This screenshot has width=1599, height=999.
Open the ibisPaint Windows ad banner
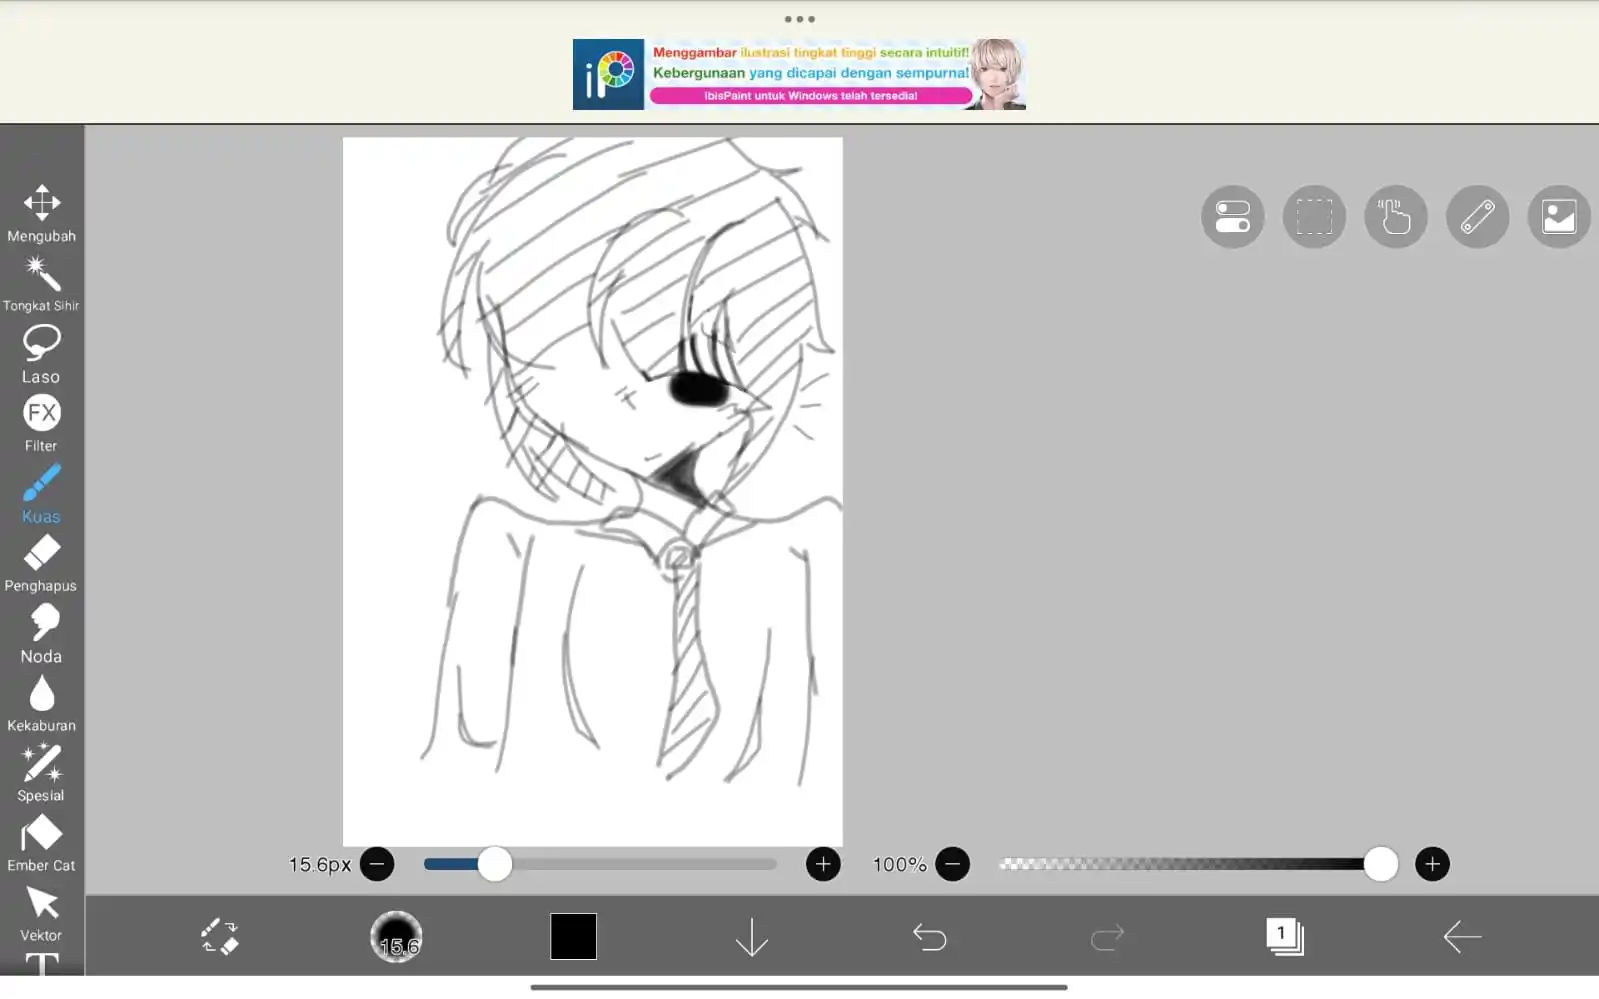[799, 74]
